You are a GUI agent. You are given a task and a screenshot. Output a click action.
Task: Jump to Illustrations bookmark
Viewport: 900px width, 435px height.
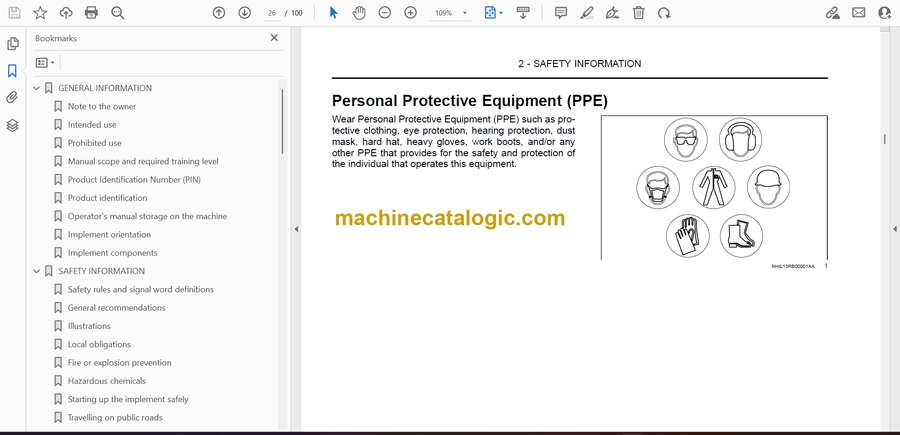click(x=89, y=326)
